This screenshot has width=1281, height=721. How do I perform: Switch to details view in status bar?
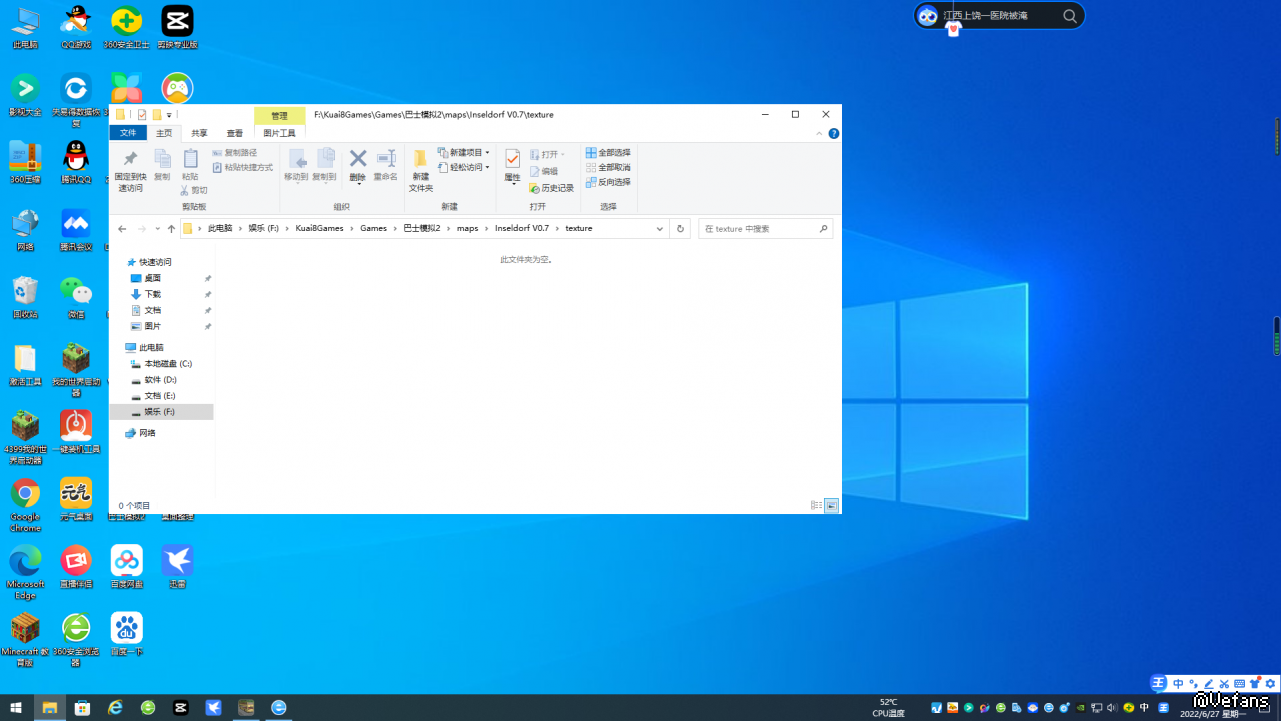pos(816,506)
